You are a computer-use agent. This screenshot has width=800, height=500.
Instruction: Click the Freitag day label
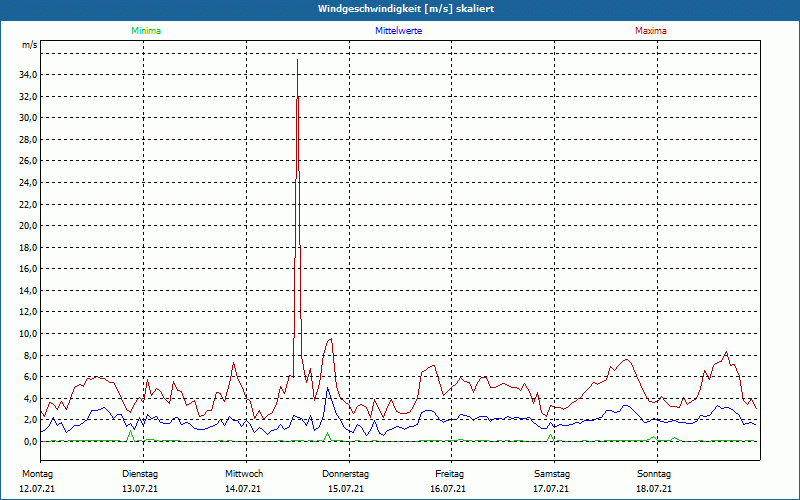(x=450, y=473)
